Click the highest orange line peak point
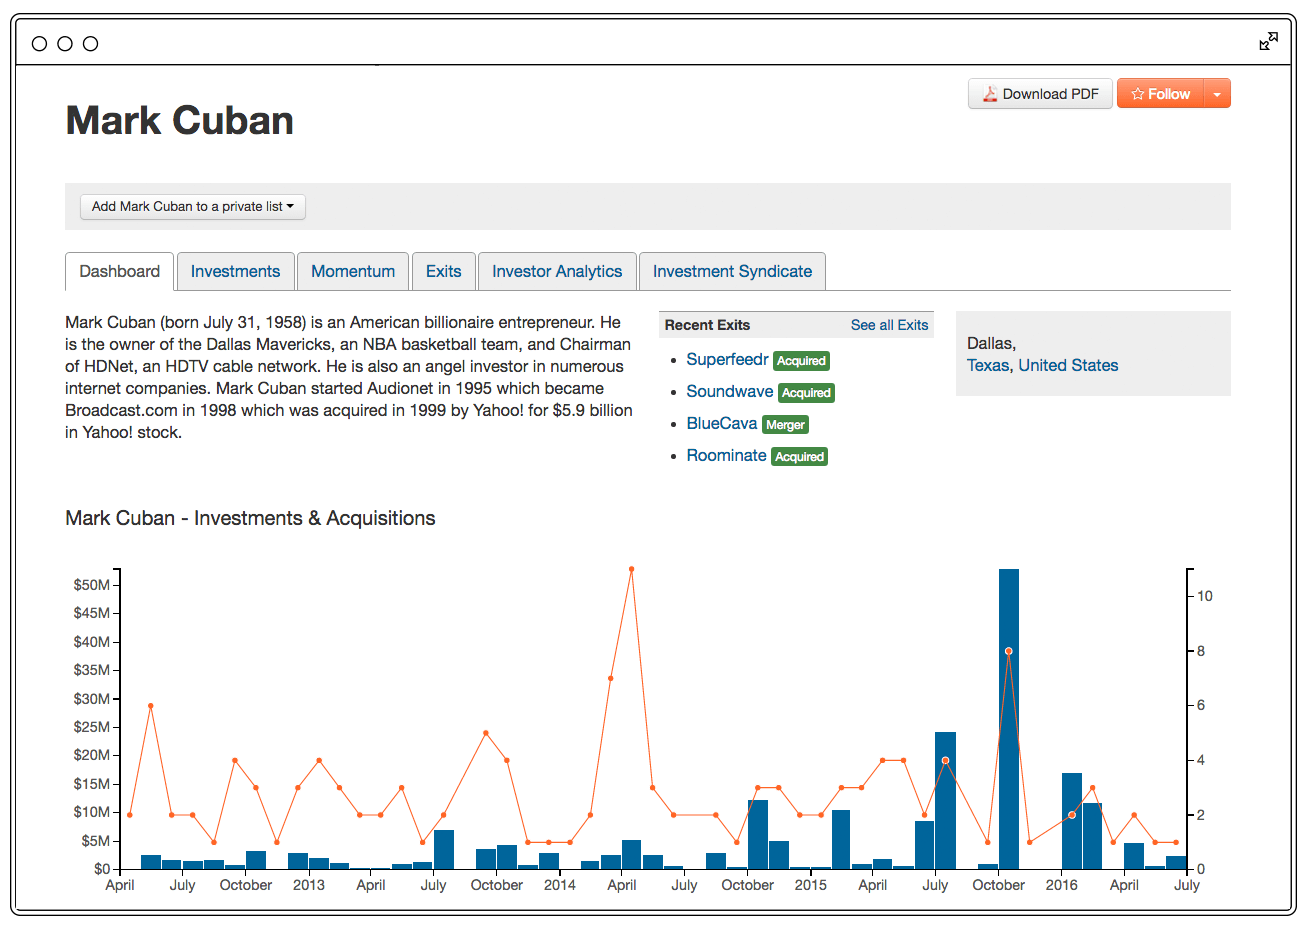The image size is (1300, 931). click(631, 569)
